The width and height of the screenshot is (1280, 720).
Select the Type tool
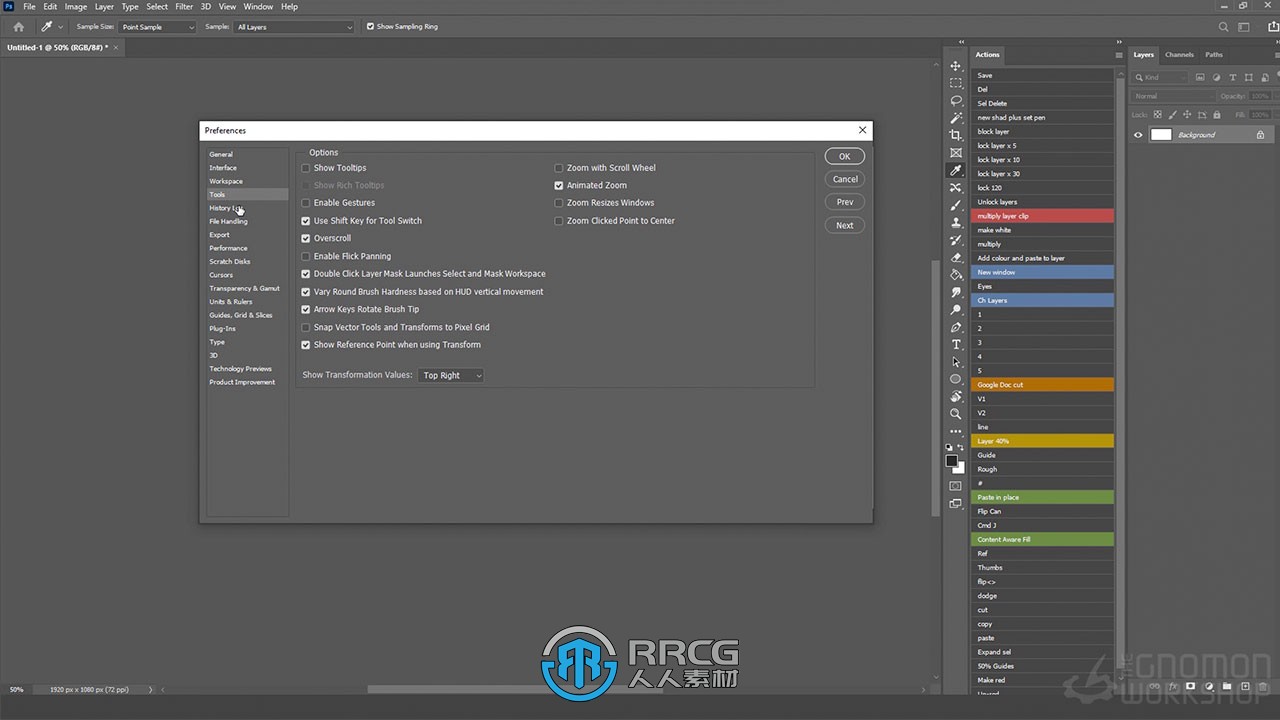pyautogui.click(x=956, y=344)
